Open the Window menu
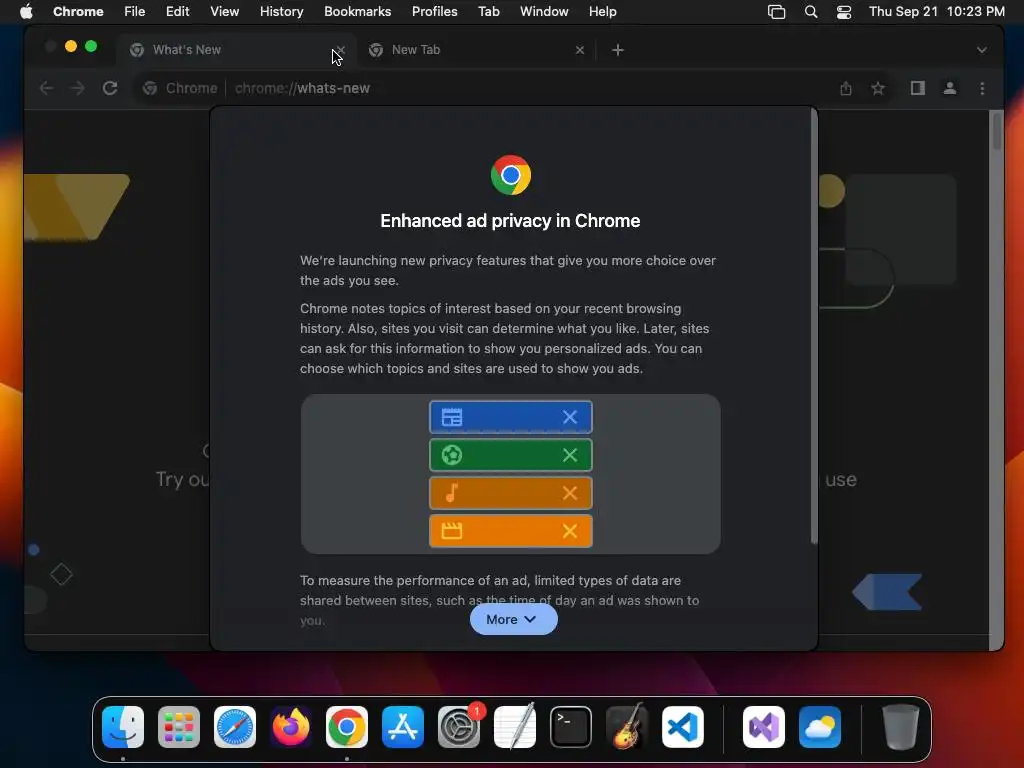This screenshot has width=1024, height=768. (x=544, y=12)
